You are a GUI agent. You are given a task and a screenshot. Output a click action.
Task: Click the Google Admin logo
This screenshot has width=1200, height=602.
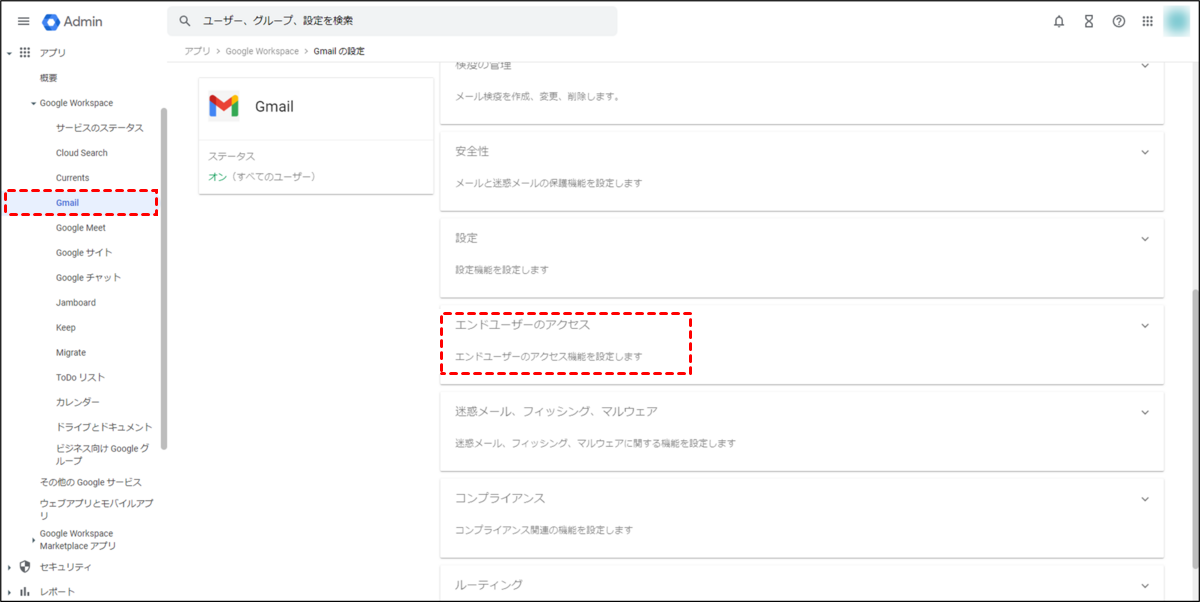point(73,21)
